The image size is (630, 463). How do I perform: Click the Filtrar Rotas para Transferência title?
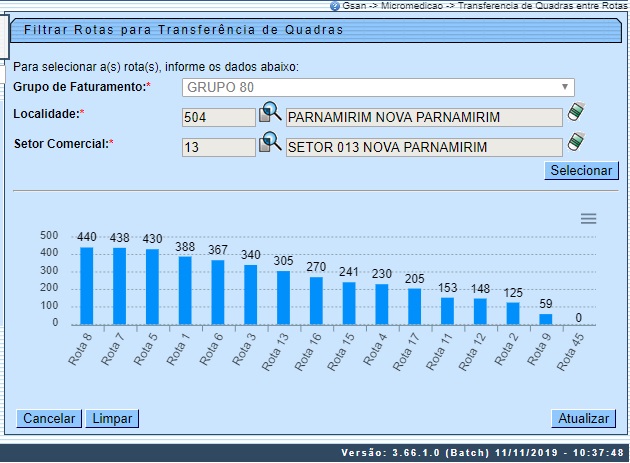[x=184, y=30]
